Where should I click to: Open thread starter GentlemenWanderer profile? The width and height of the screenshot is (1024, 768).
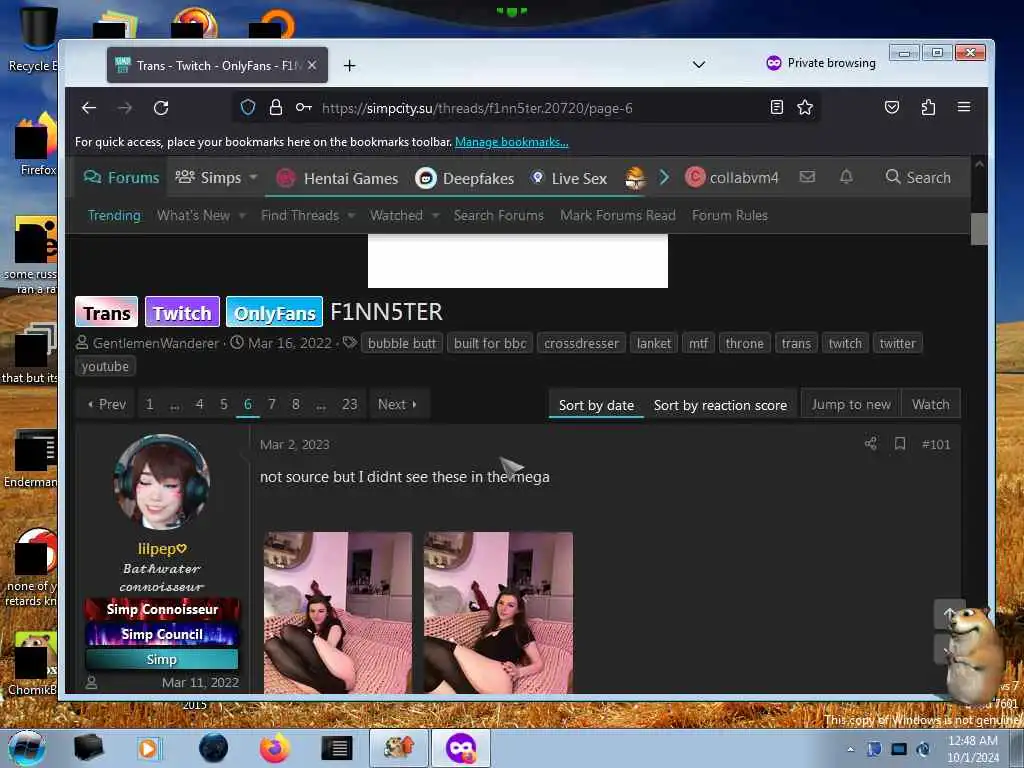155,343
